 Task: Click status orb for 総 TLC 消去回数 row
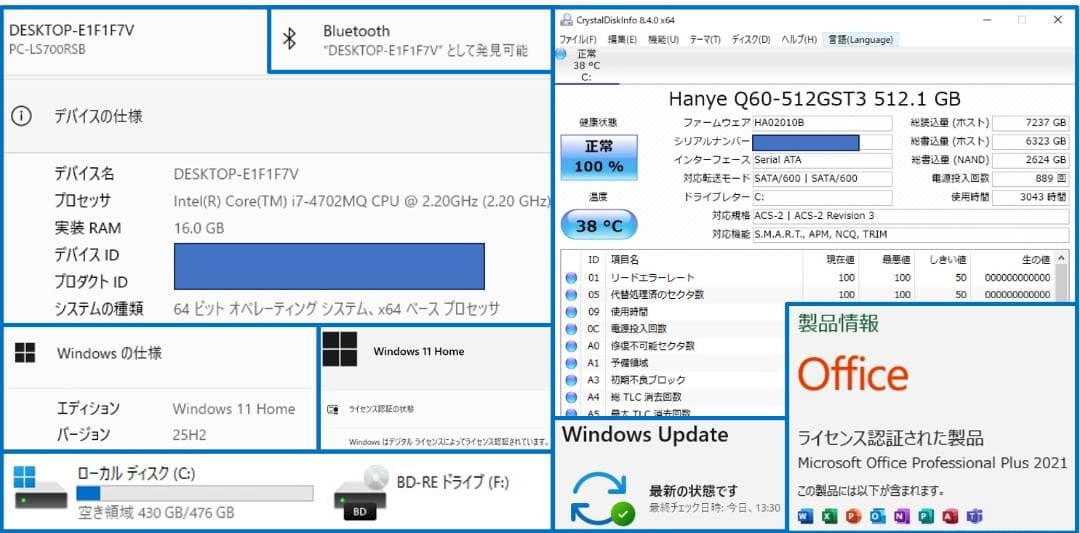tap(571, 397)
